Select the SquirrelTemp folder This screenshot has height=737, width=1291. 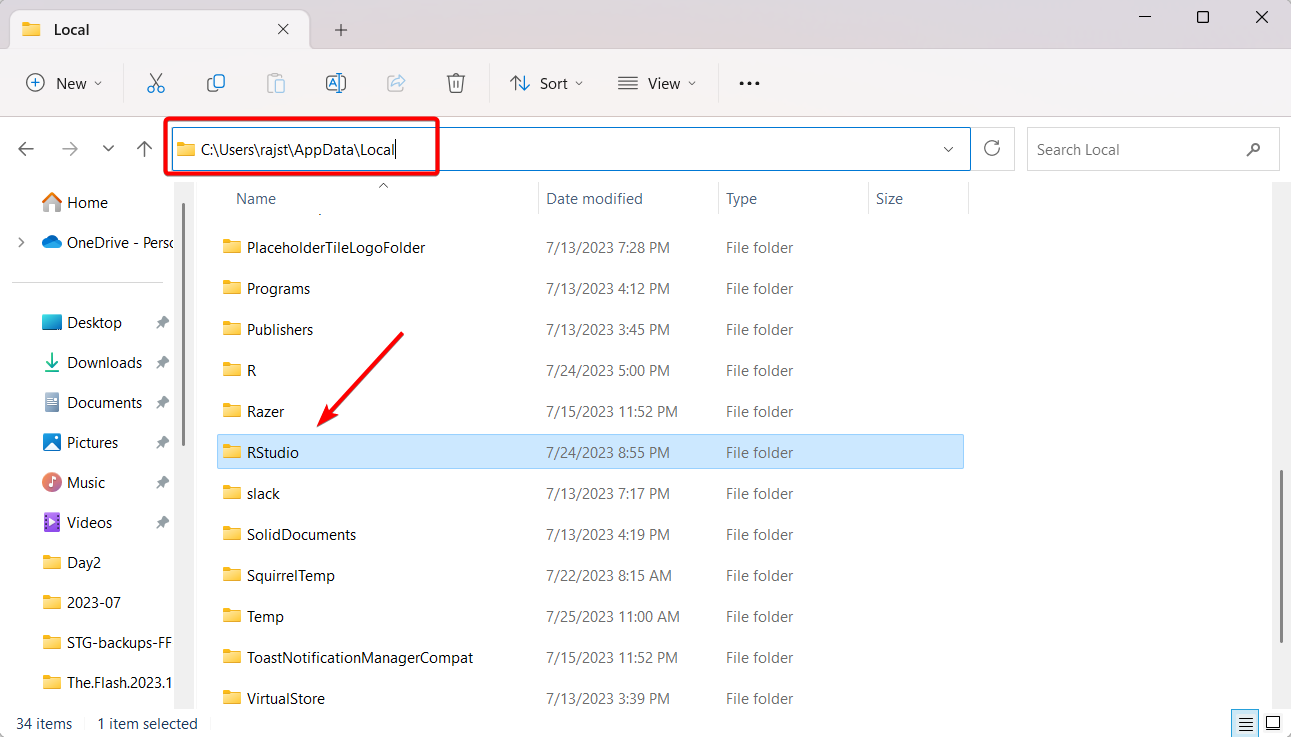pyautogui.click(x=590, y=575)
